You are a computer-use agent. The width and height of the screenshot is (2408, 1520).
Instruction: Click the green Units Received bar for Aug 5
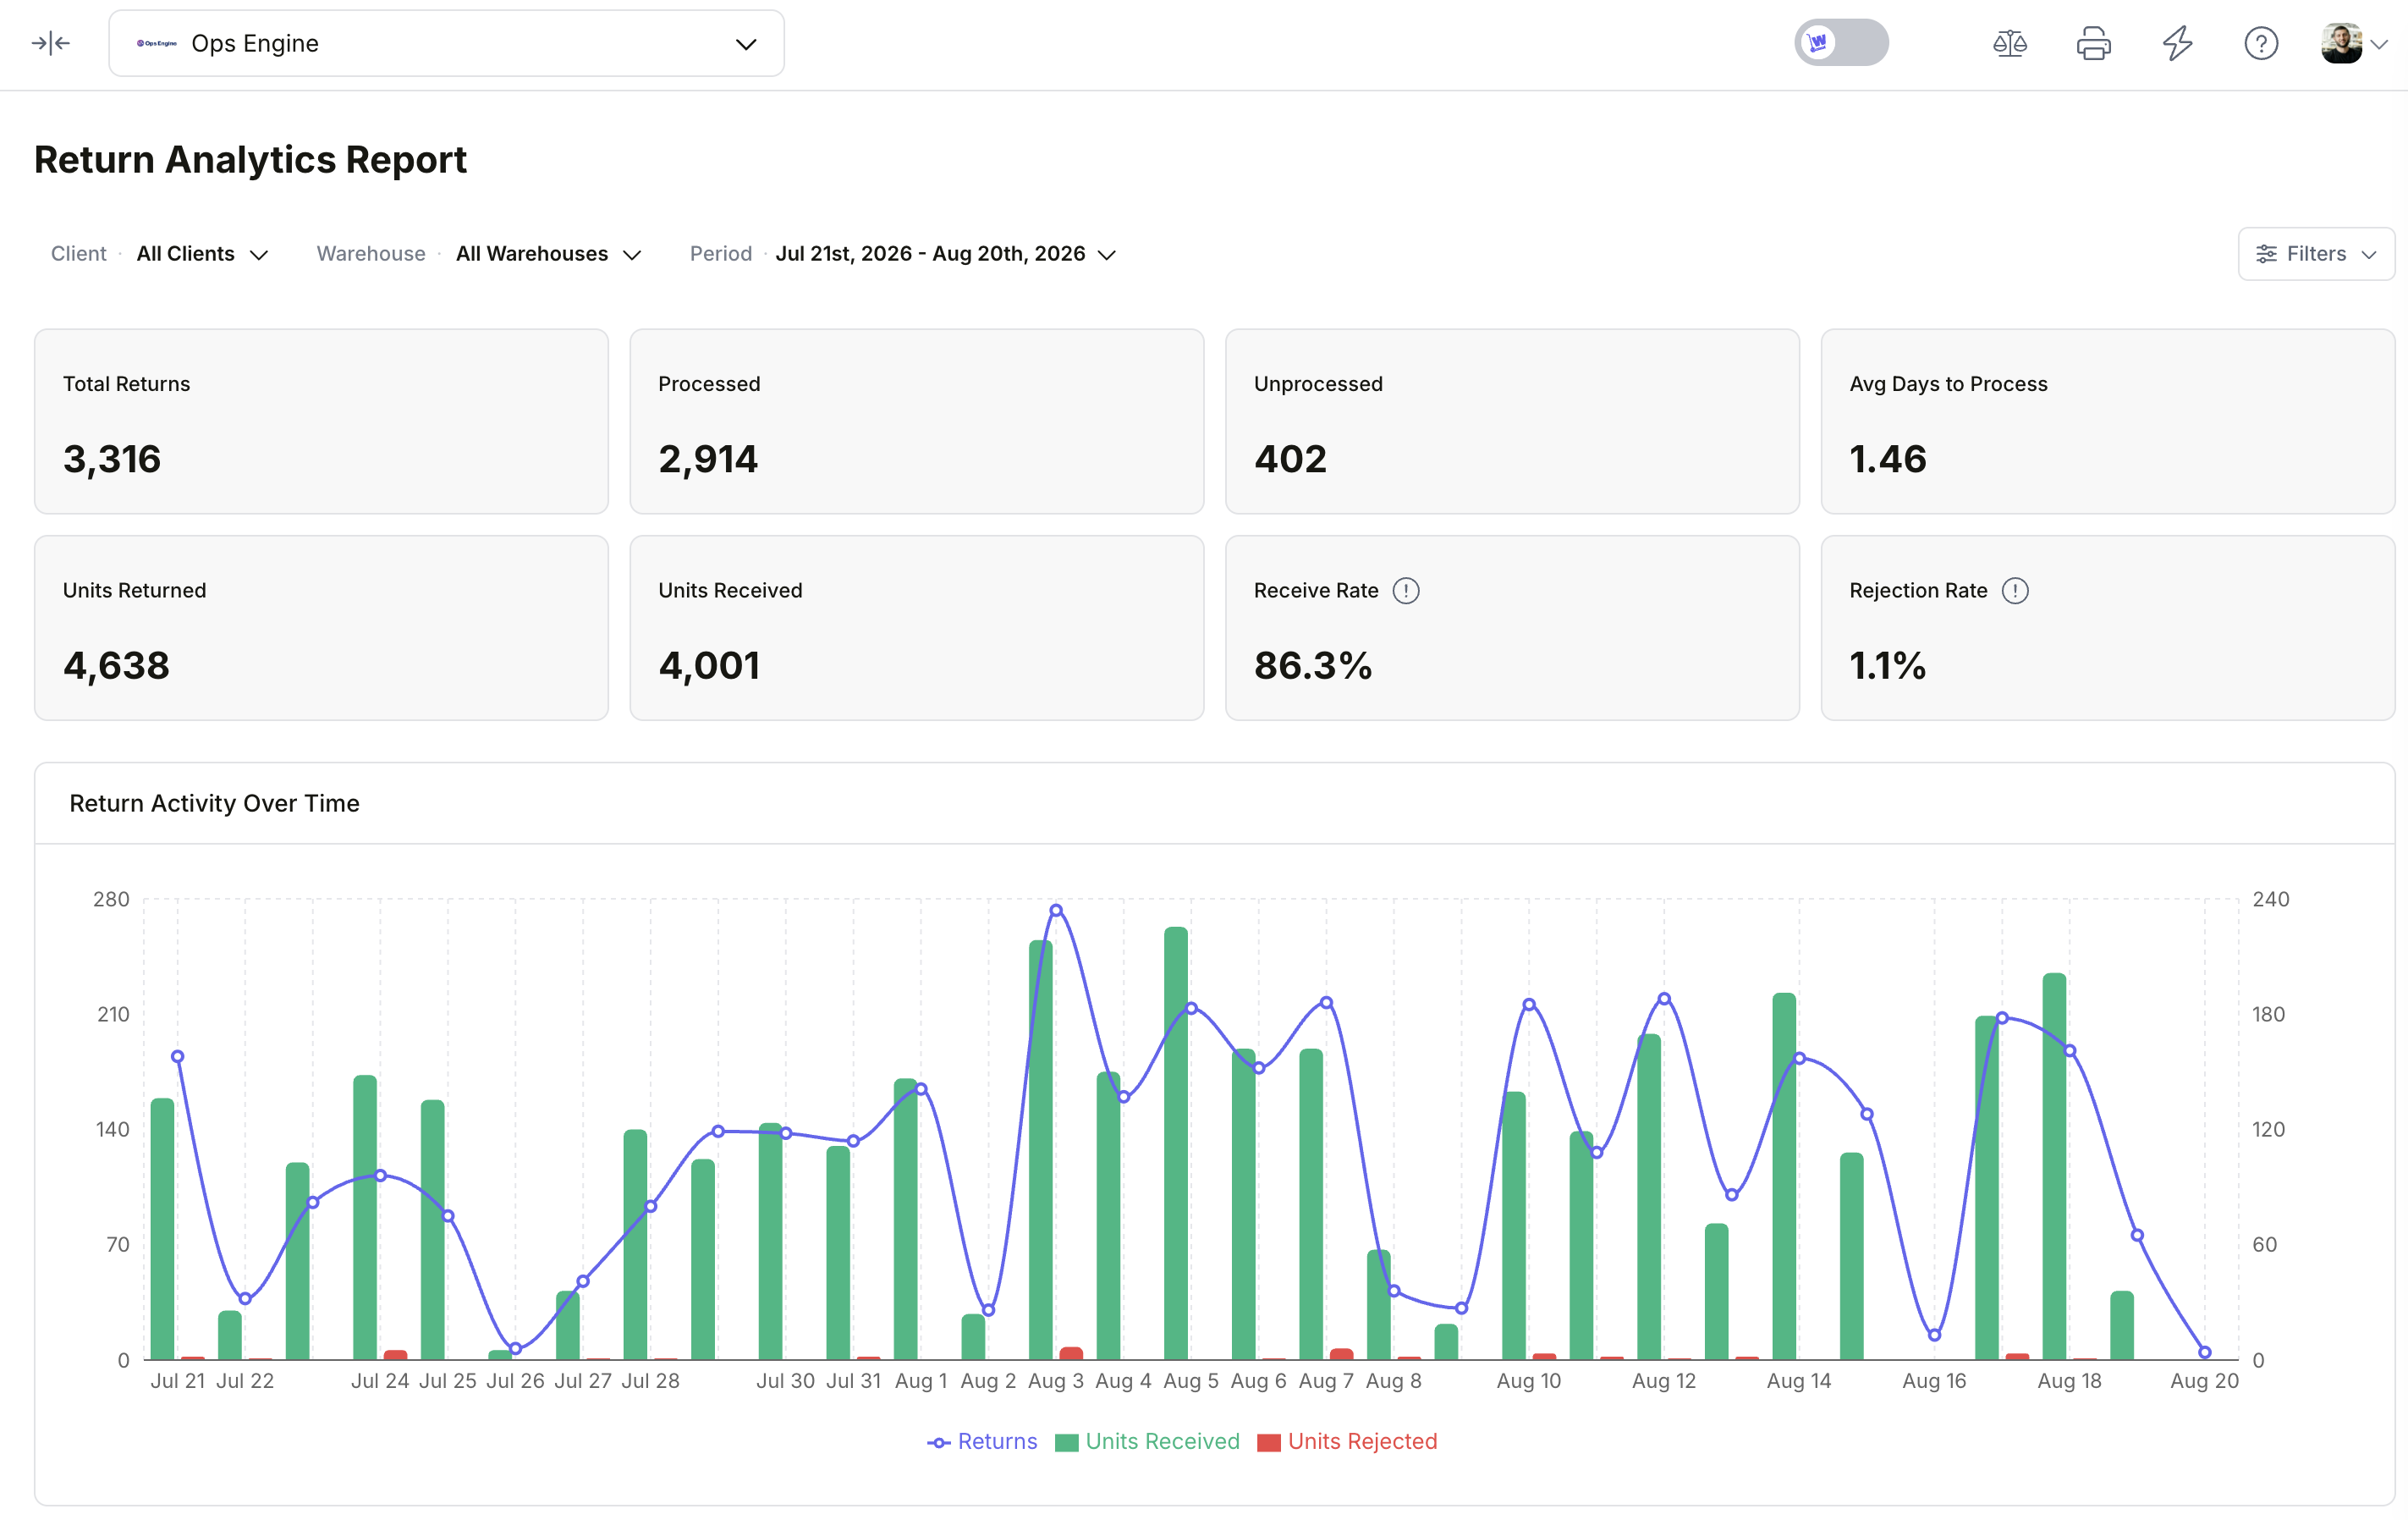coord(1176,1143)
